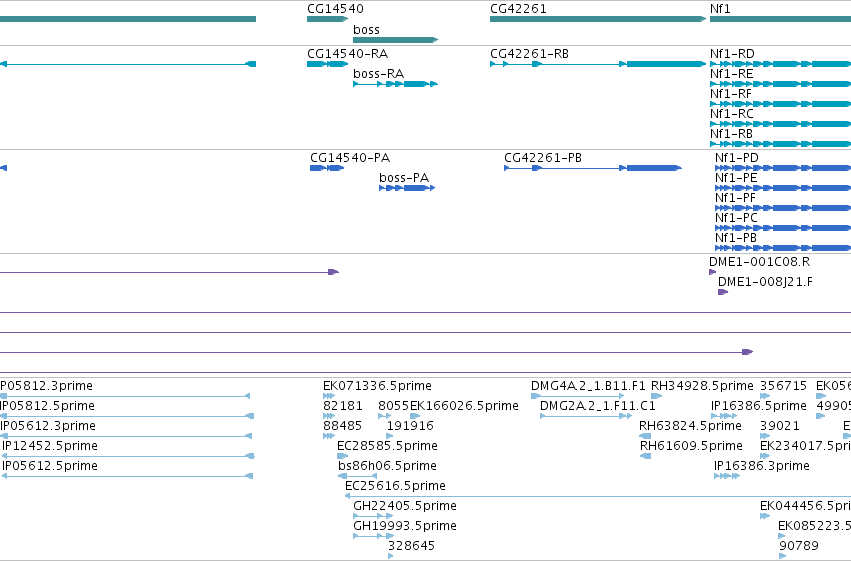Click the IP05812.5prime EST label
The width and height of the screenshot is (851, 561).
click(x=47, y=406)
